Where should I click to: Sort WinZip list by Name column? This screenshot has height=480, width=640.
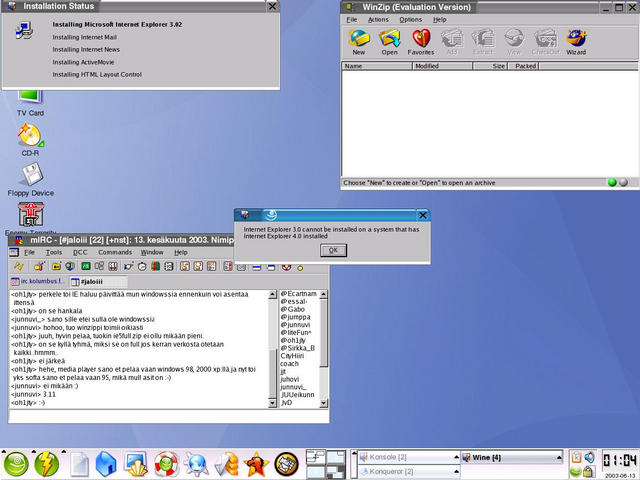click(377, 66)
